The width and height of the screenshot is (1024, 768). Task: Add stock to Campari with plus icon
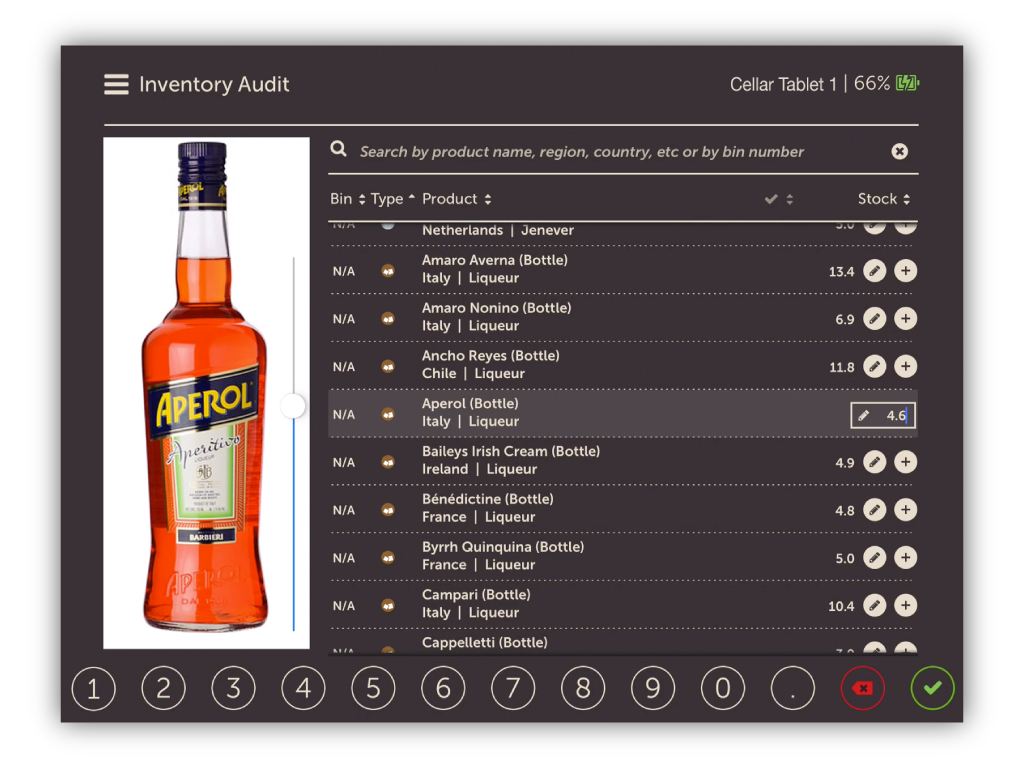click(905, 605)
